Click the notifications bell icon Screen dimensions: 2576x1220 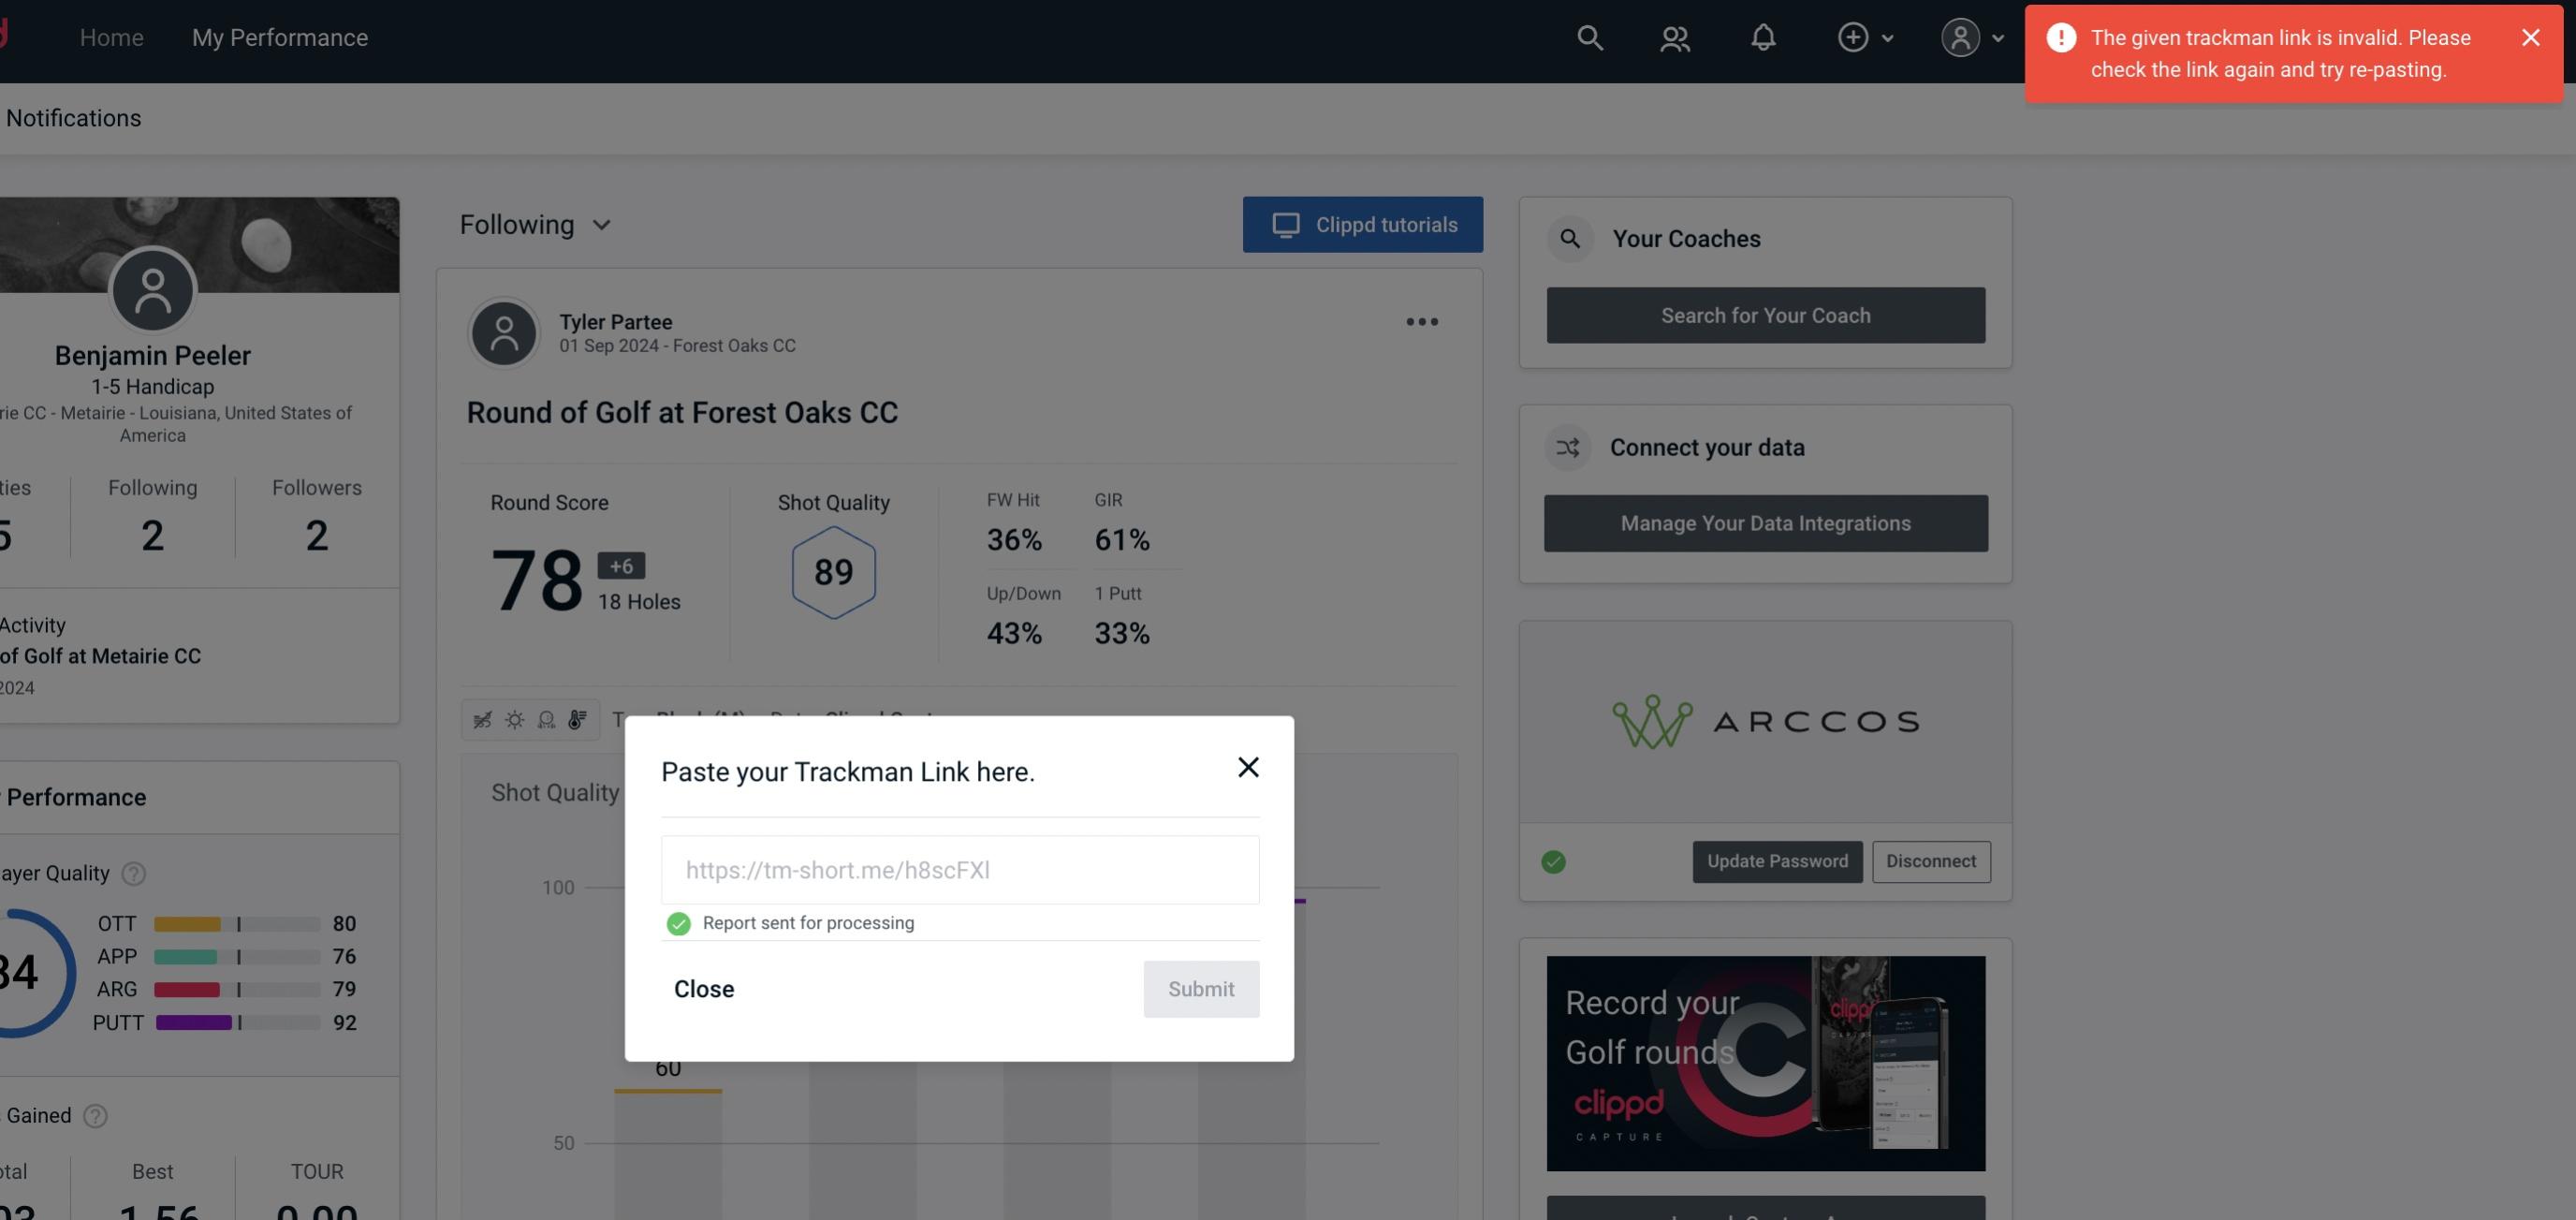pos(1766,37)
